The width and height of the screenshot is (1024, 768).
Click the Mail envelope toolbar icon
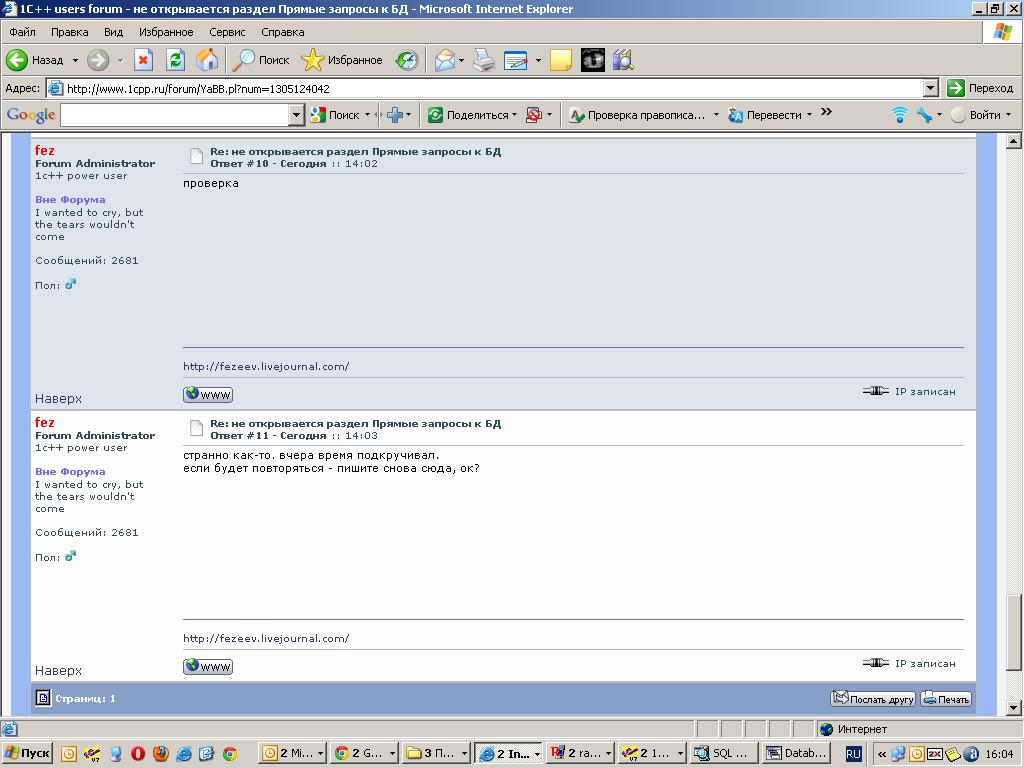pos(444,60)
